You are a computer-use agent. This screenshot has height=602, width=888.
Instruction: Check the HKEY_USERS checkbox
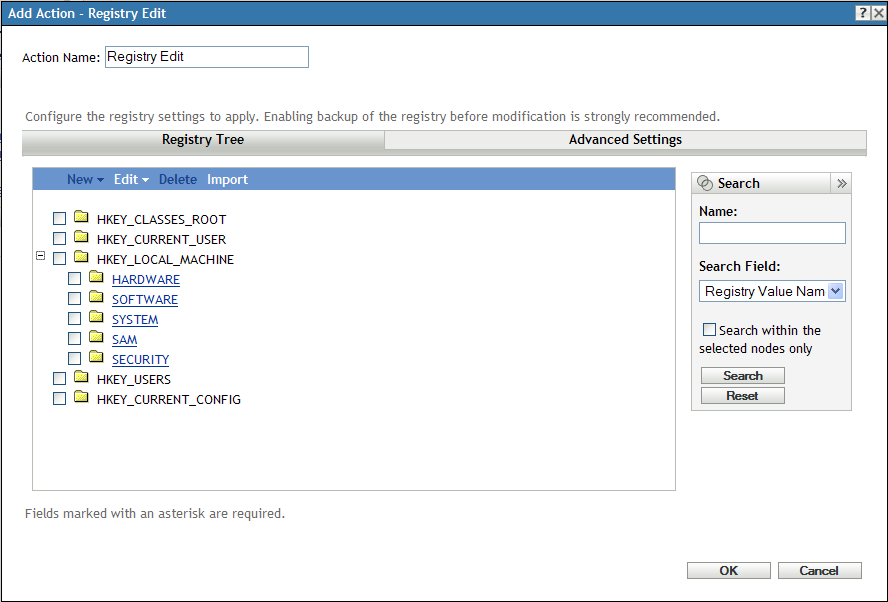(59, 378)
